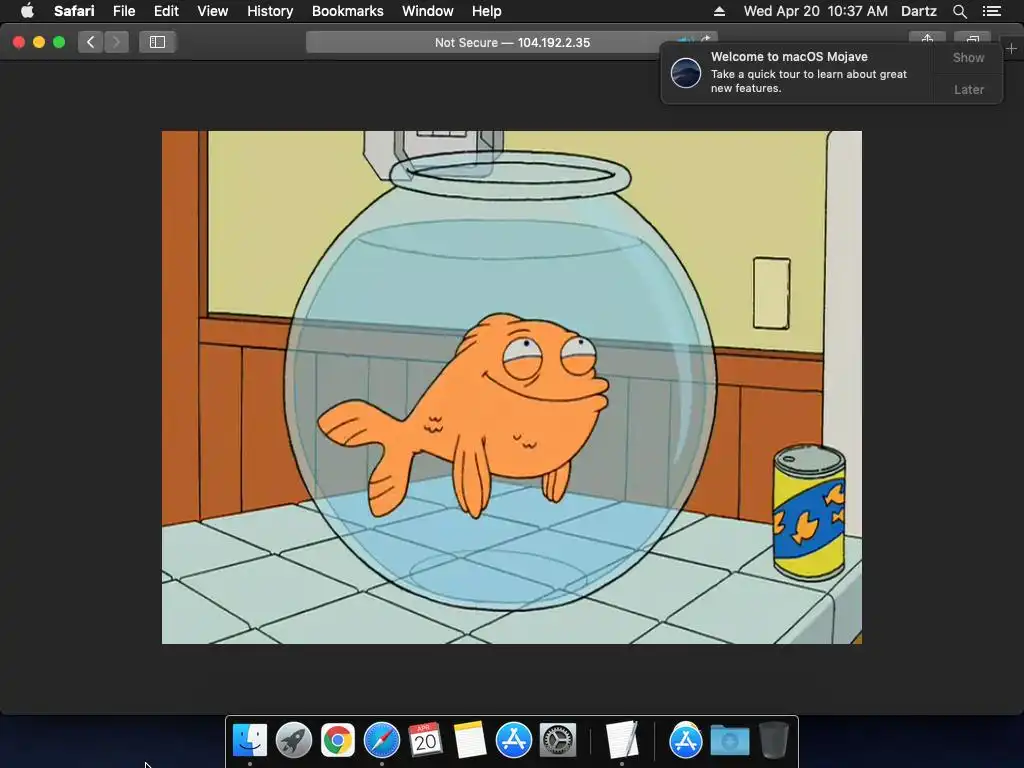1024x768 pixels.
Task: Open Spotlight search magnifier icon
Action: pyautogui.click(x=959, y=11)
